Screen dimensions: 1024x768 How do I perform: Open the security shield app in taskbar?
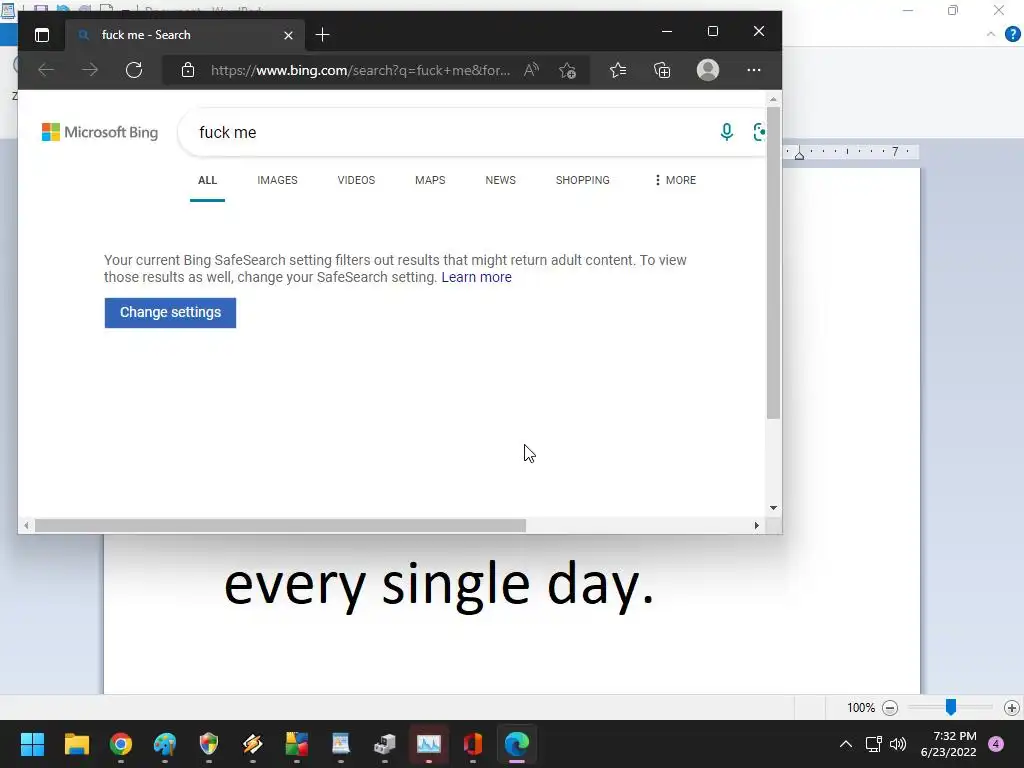208,744
